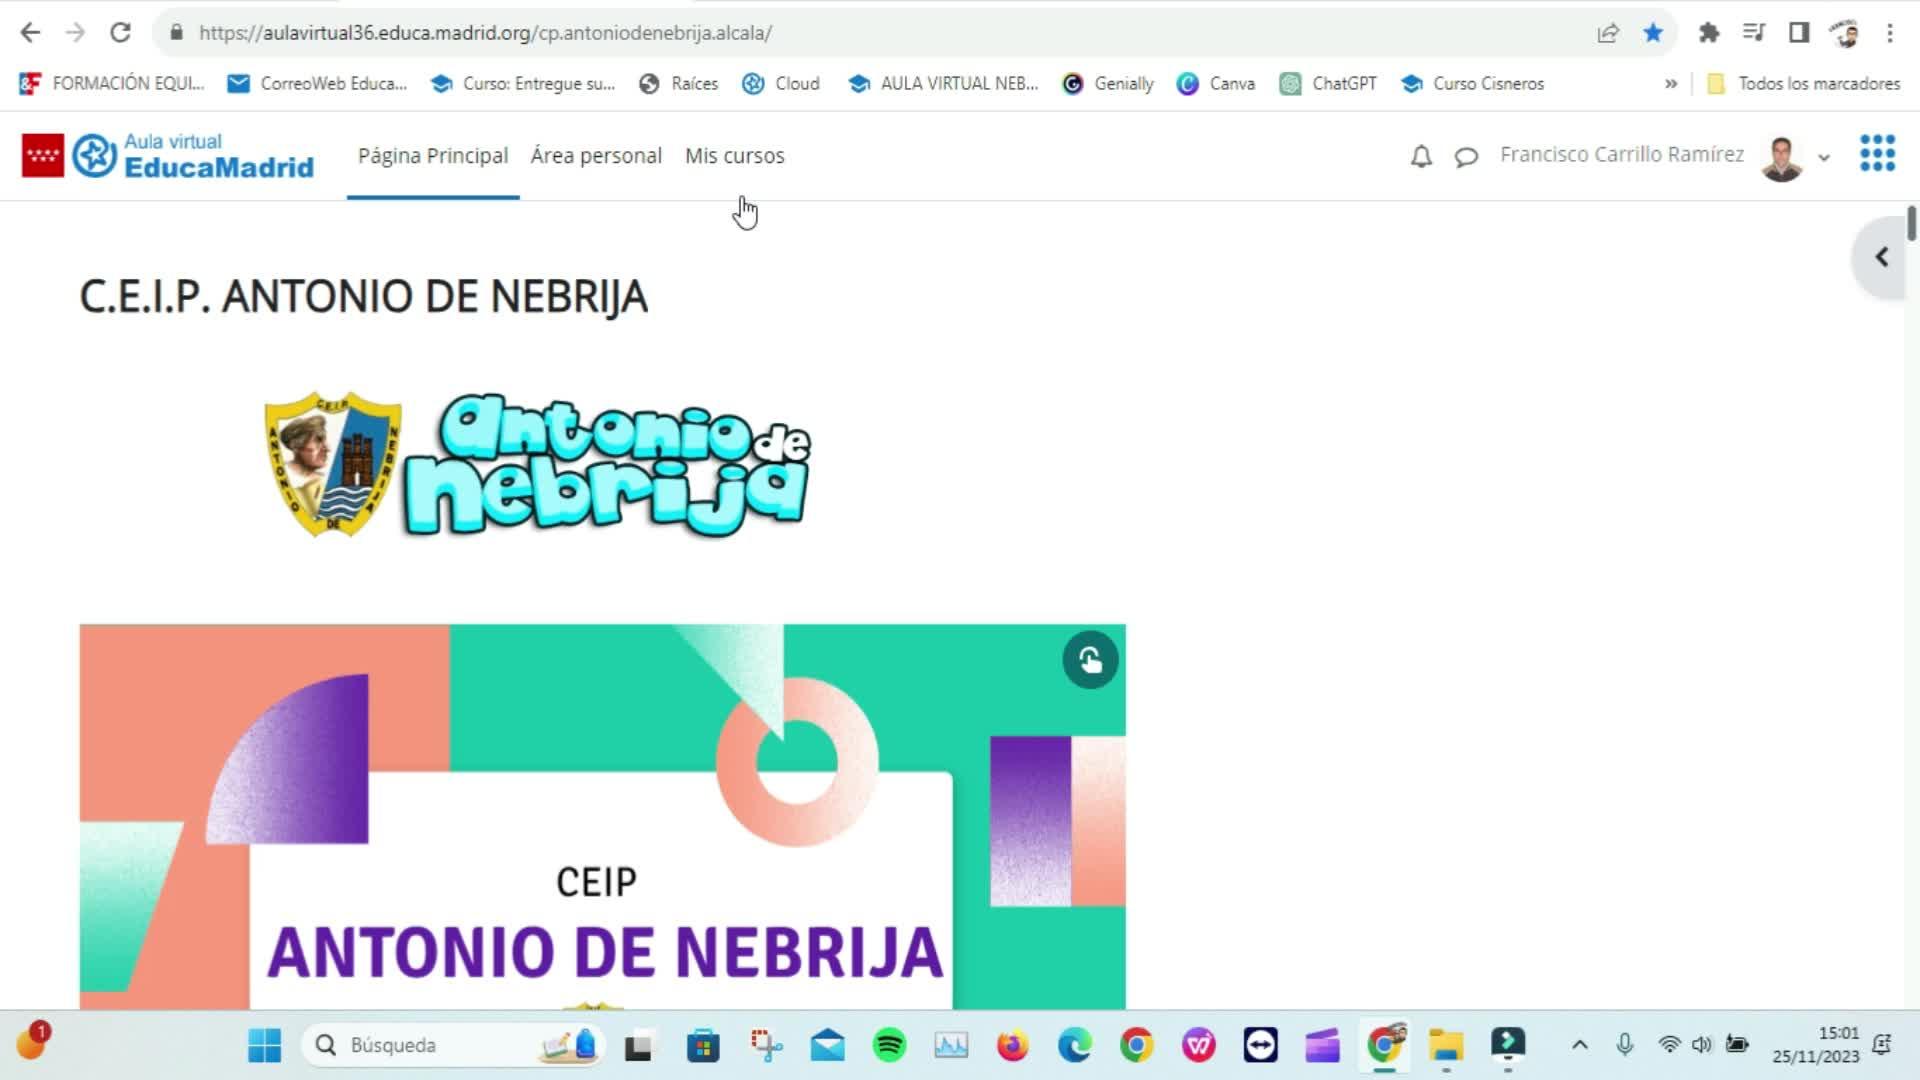Click the interactive hand icon on banner
The height and width of the screenshot is (1080, 1920).
click(1090, 660)
